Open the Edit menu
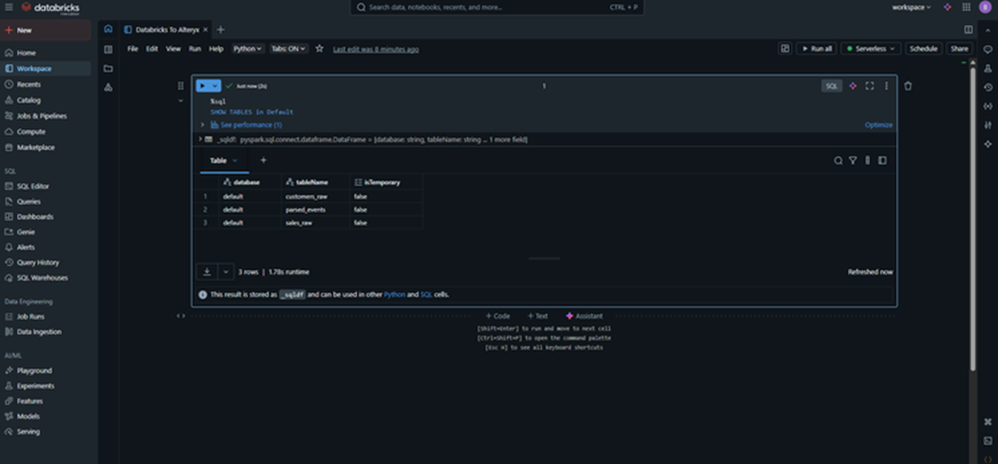998x464 pixels. tap(152, 49)
